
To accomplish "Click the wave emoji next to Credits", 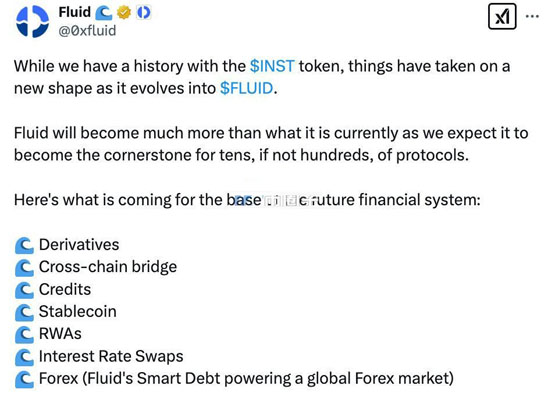I will click(24, 290).
